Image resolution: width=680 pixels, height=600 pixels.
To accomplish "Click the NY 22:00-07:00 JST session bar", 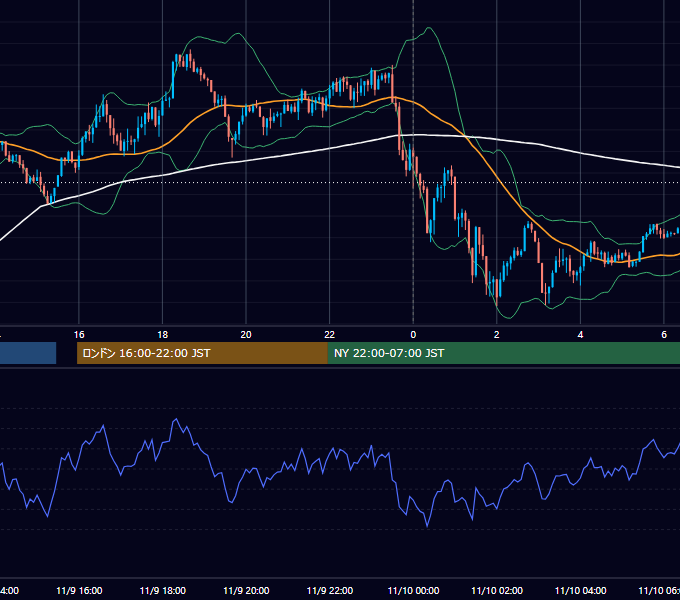I will (504, 353).
